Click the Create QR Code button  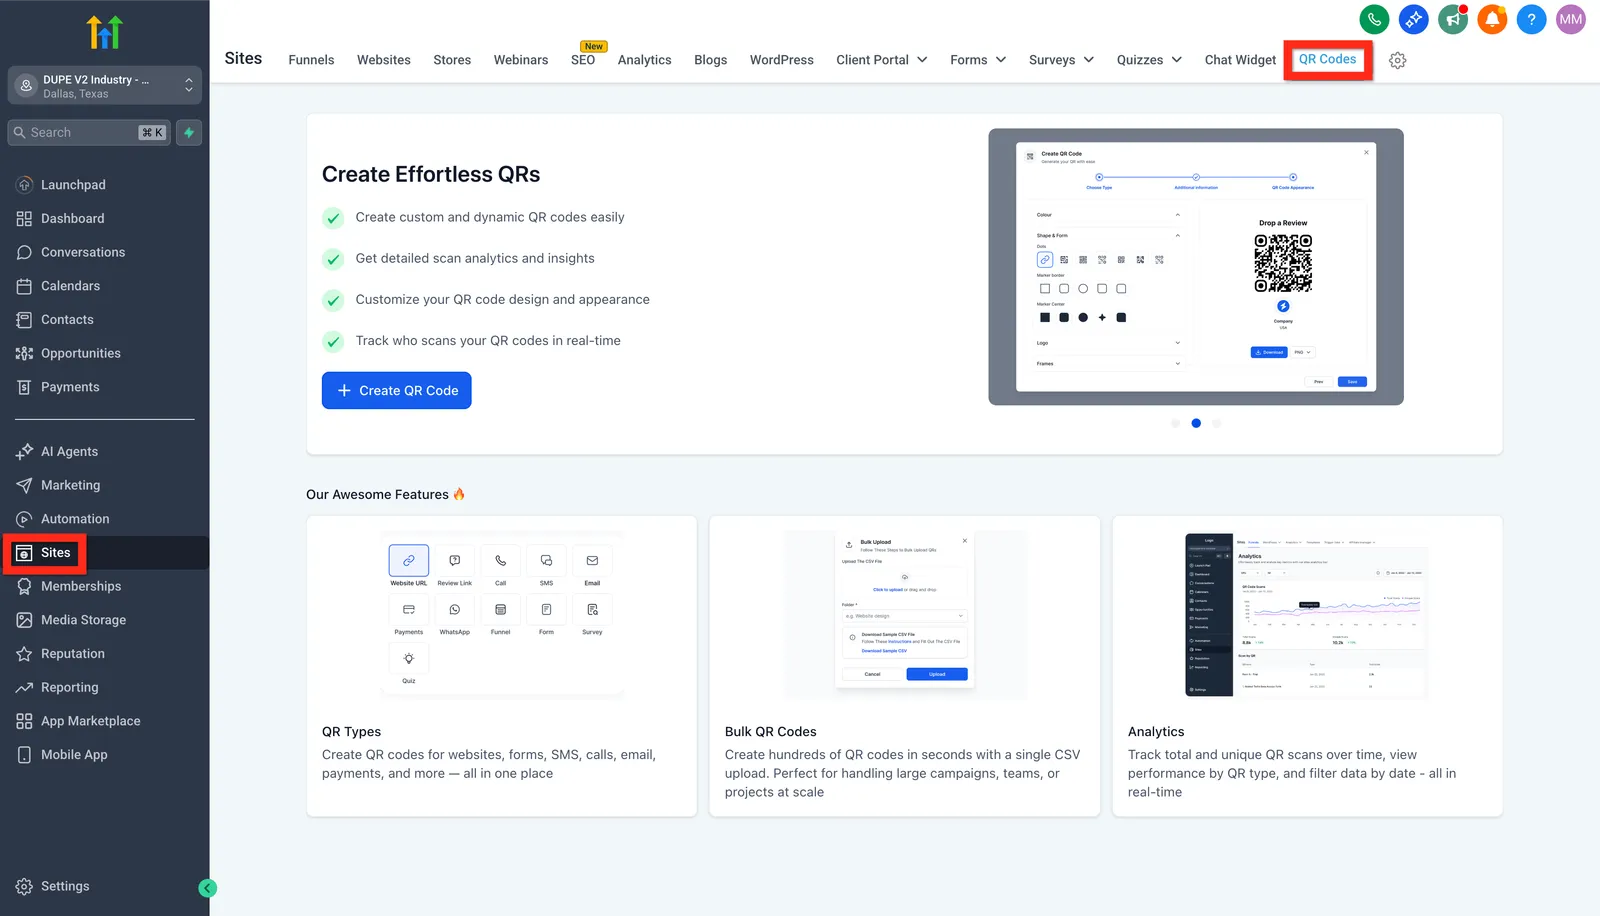click(x=397, y=391)
